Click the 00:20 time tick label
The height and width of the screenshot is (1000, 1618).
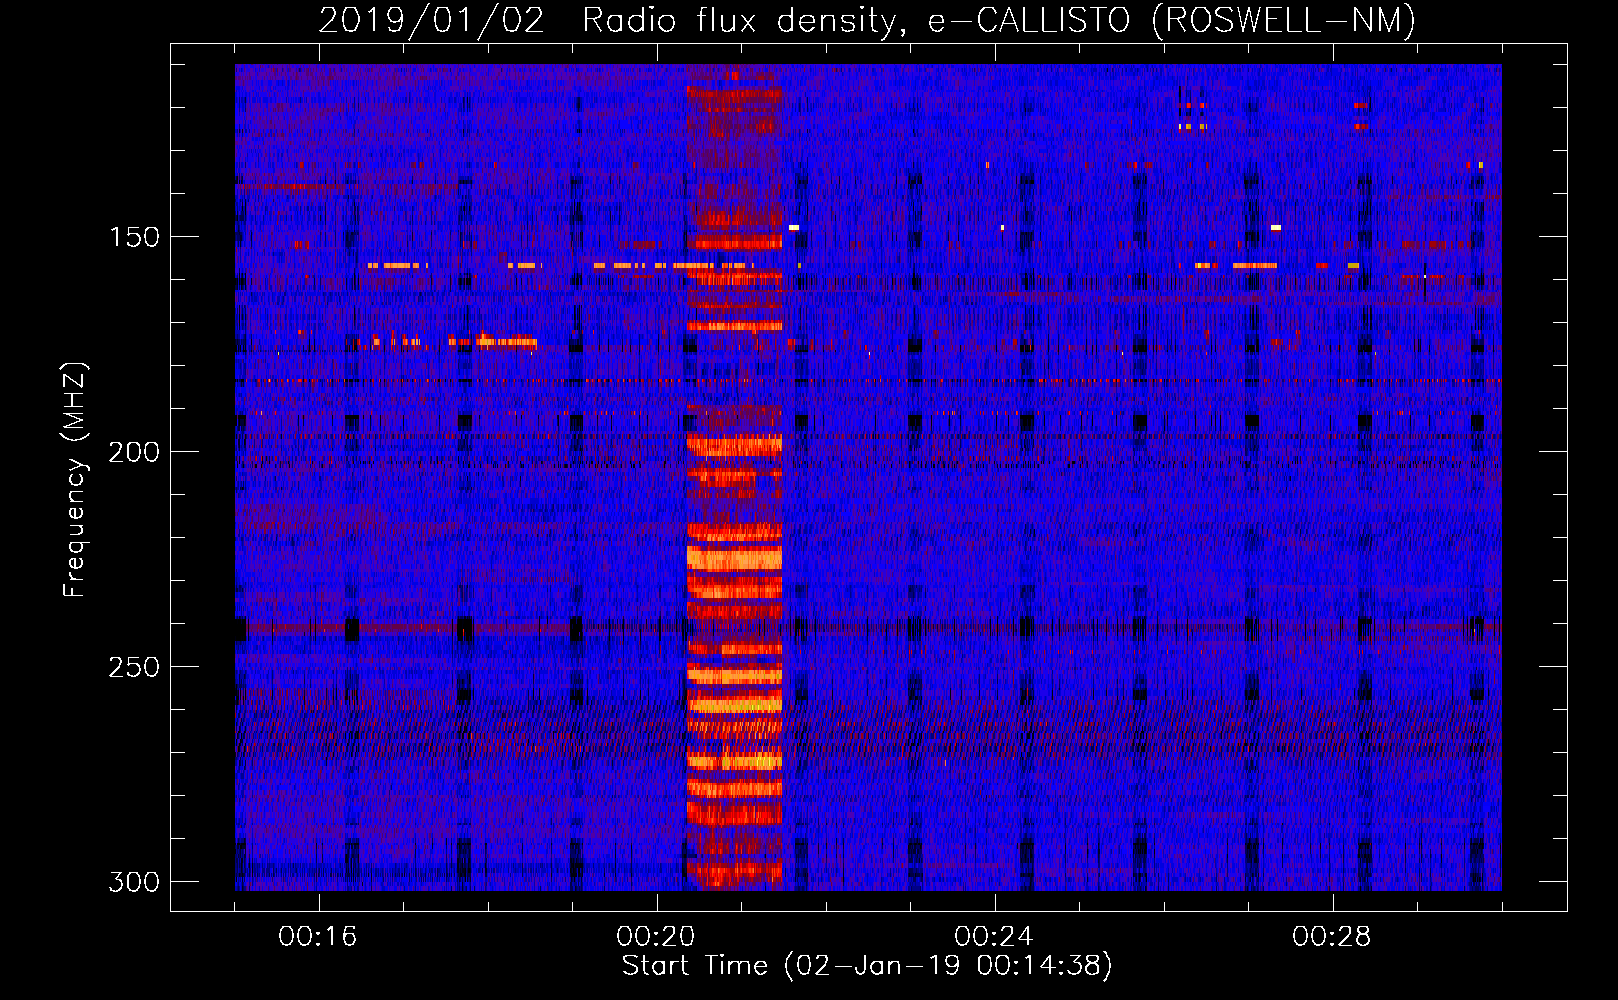(656, 937)
